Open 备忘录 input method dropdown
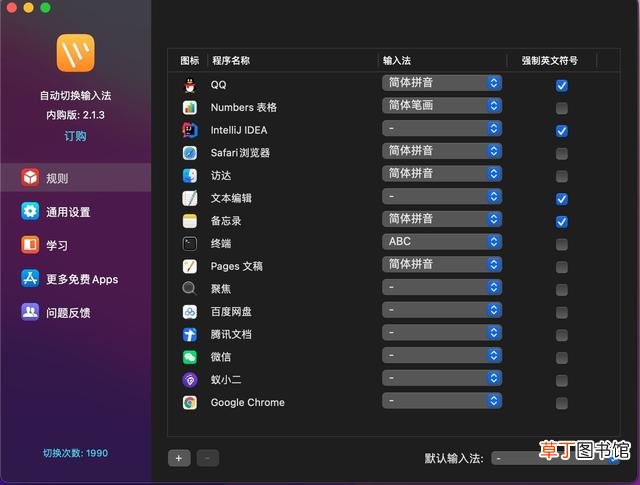This screenshot has width=640, height=485. 442,219
